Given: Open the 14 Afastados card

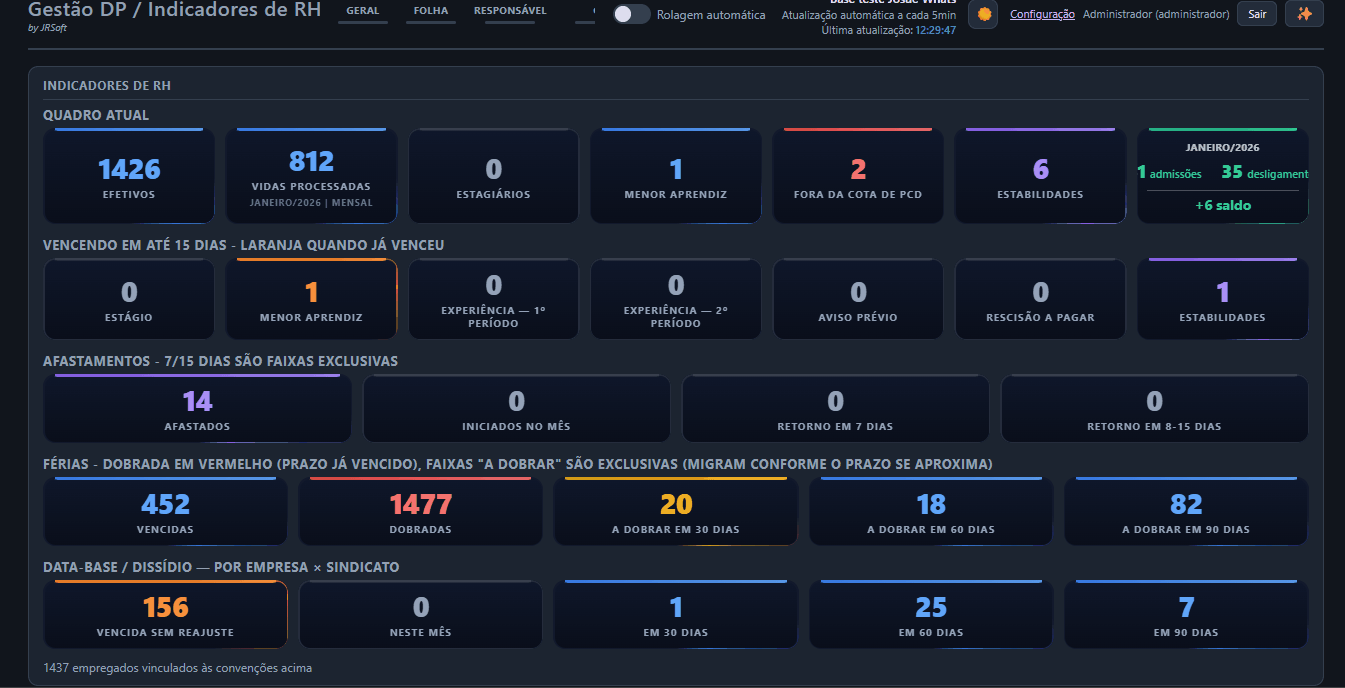Looking at the screenshot, I should (197, 409).
